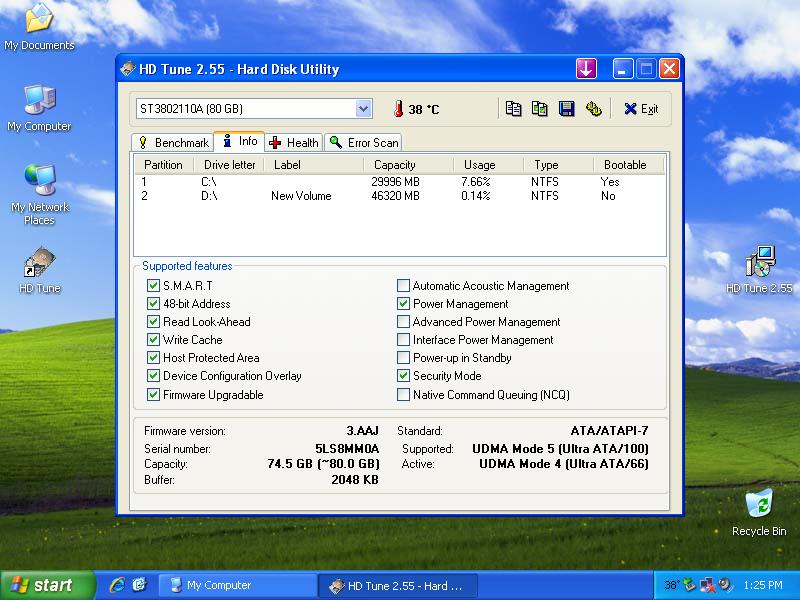
Task: Enable Automatic Acoustic Management checkbox
Action: coord(403,286)
